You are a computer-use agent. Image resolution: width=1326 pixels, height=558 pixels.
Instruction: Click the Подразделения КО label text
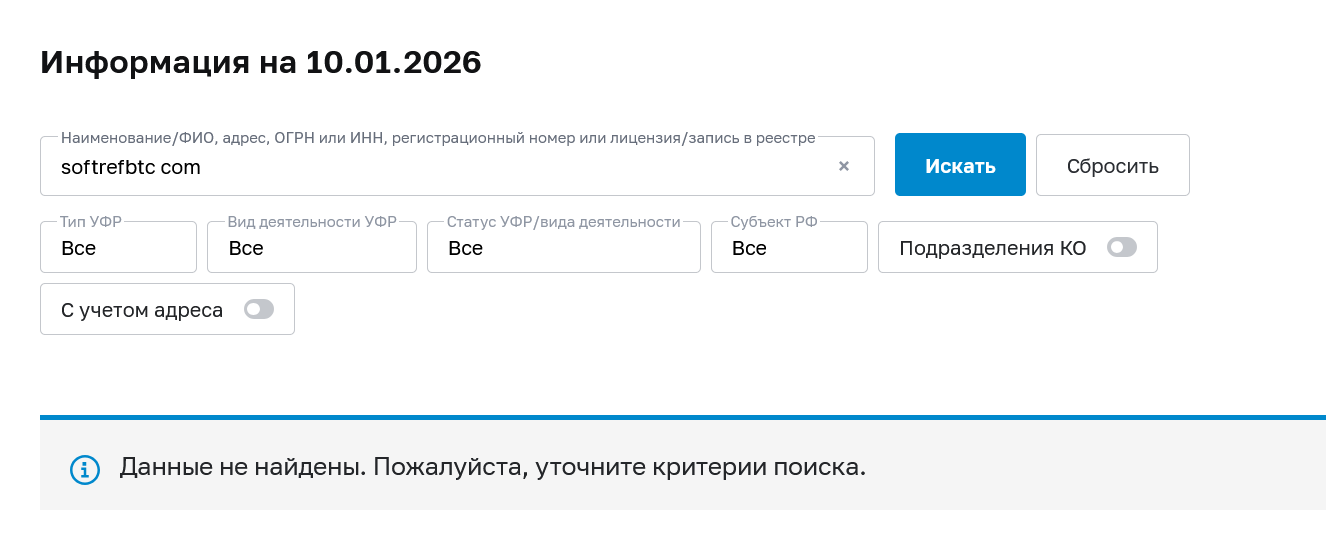pyautogui.click(x=992, y=249)
